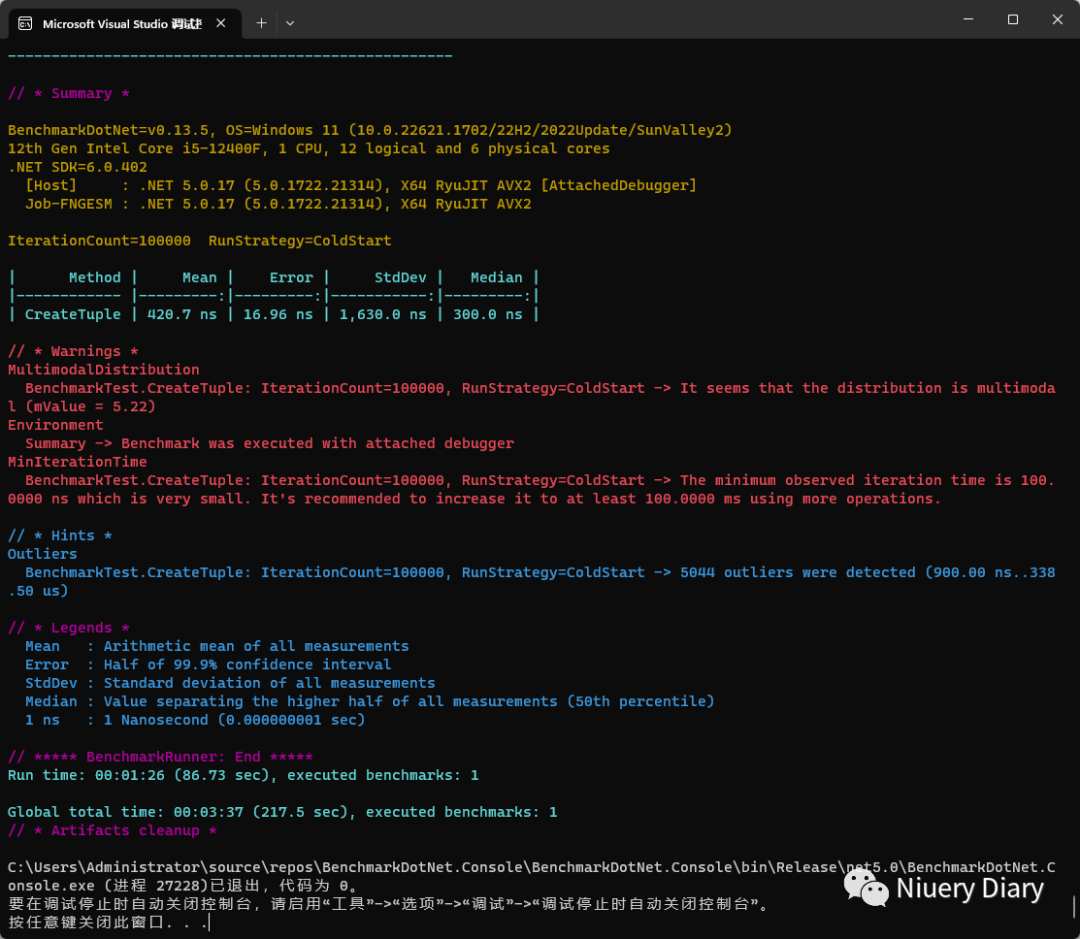This screenshot has width=1080, height=939.
Task: Click the '按任意键关闭此窗口' prompt line
Action: point(108,922)
